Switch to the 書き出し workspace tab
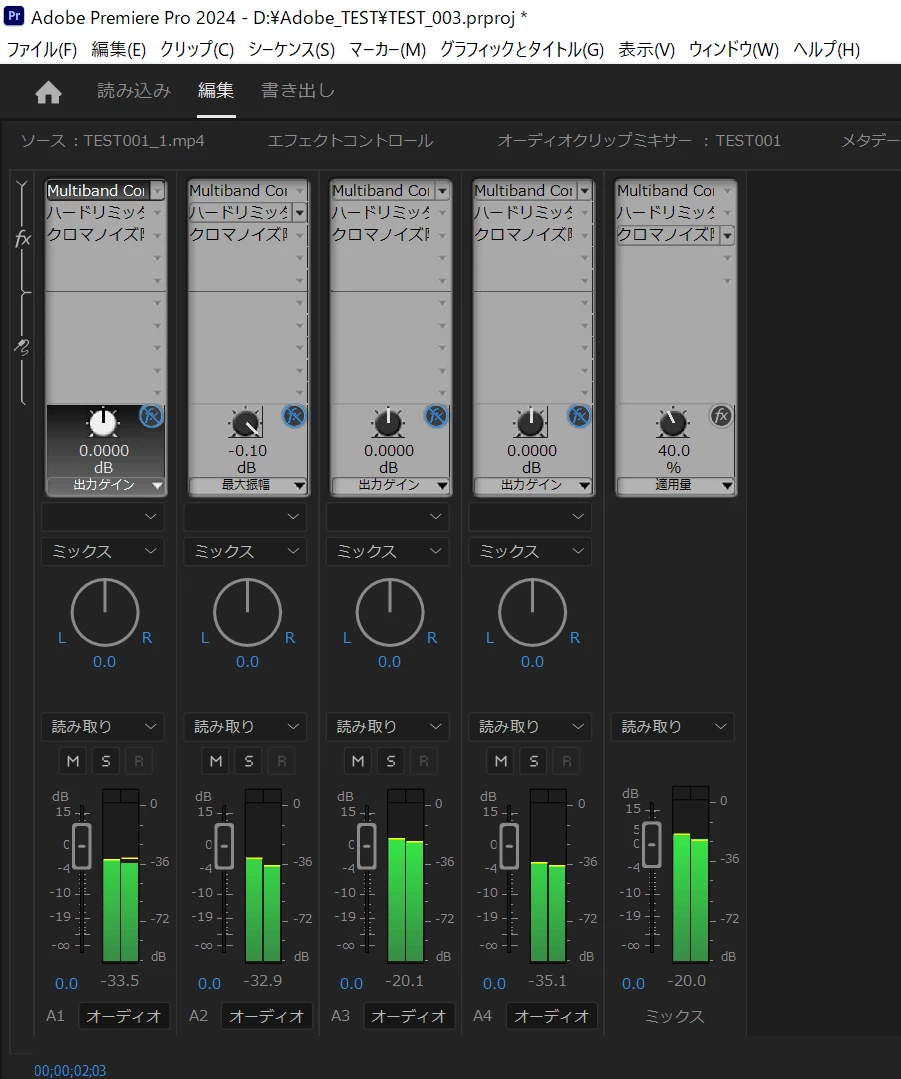 tap(298, 91)
